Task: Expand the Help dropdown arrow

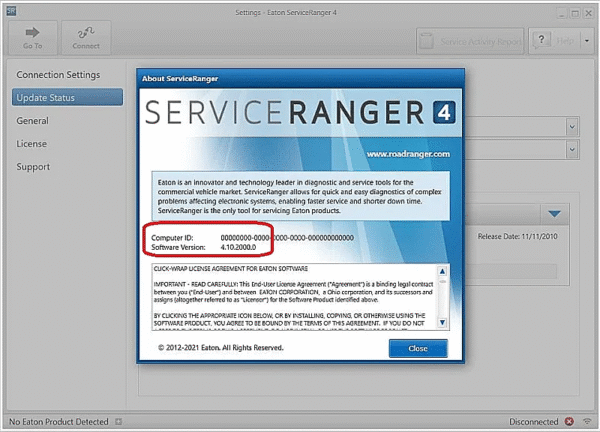Action: pos(587,41)
